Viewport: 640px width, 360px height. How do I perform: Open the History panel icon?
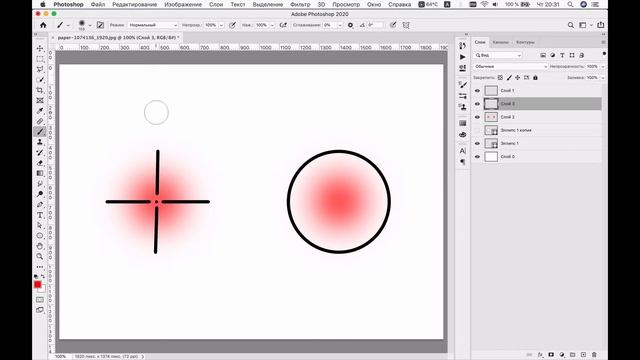click(462, 45)
